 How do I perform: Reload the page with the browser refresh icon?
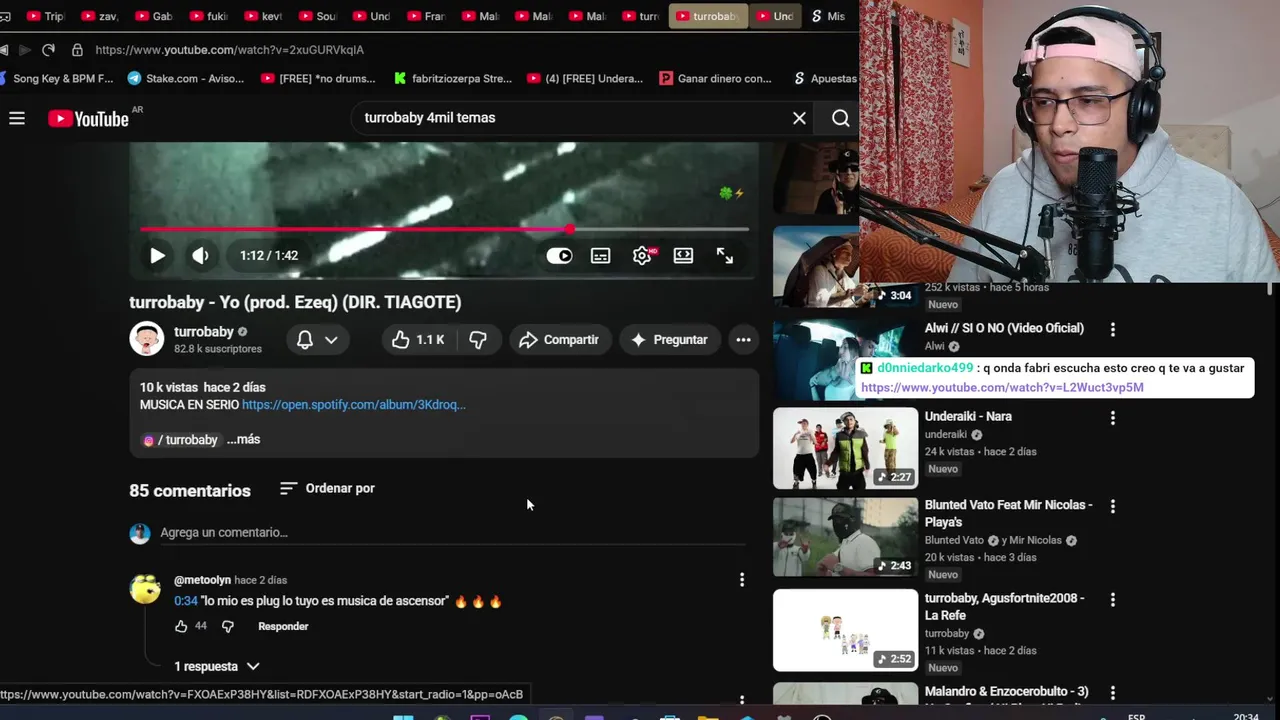(48, 50)
